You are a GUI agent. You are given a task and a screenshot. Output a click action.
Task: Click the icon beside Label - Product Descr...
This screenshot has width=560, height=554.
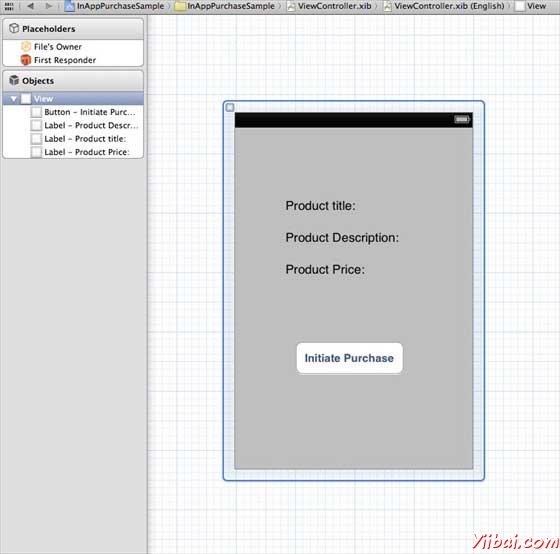[36, 125]
